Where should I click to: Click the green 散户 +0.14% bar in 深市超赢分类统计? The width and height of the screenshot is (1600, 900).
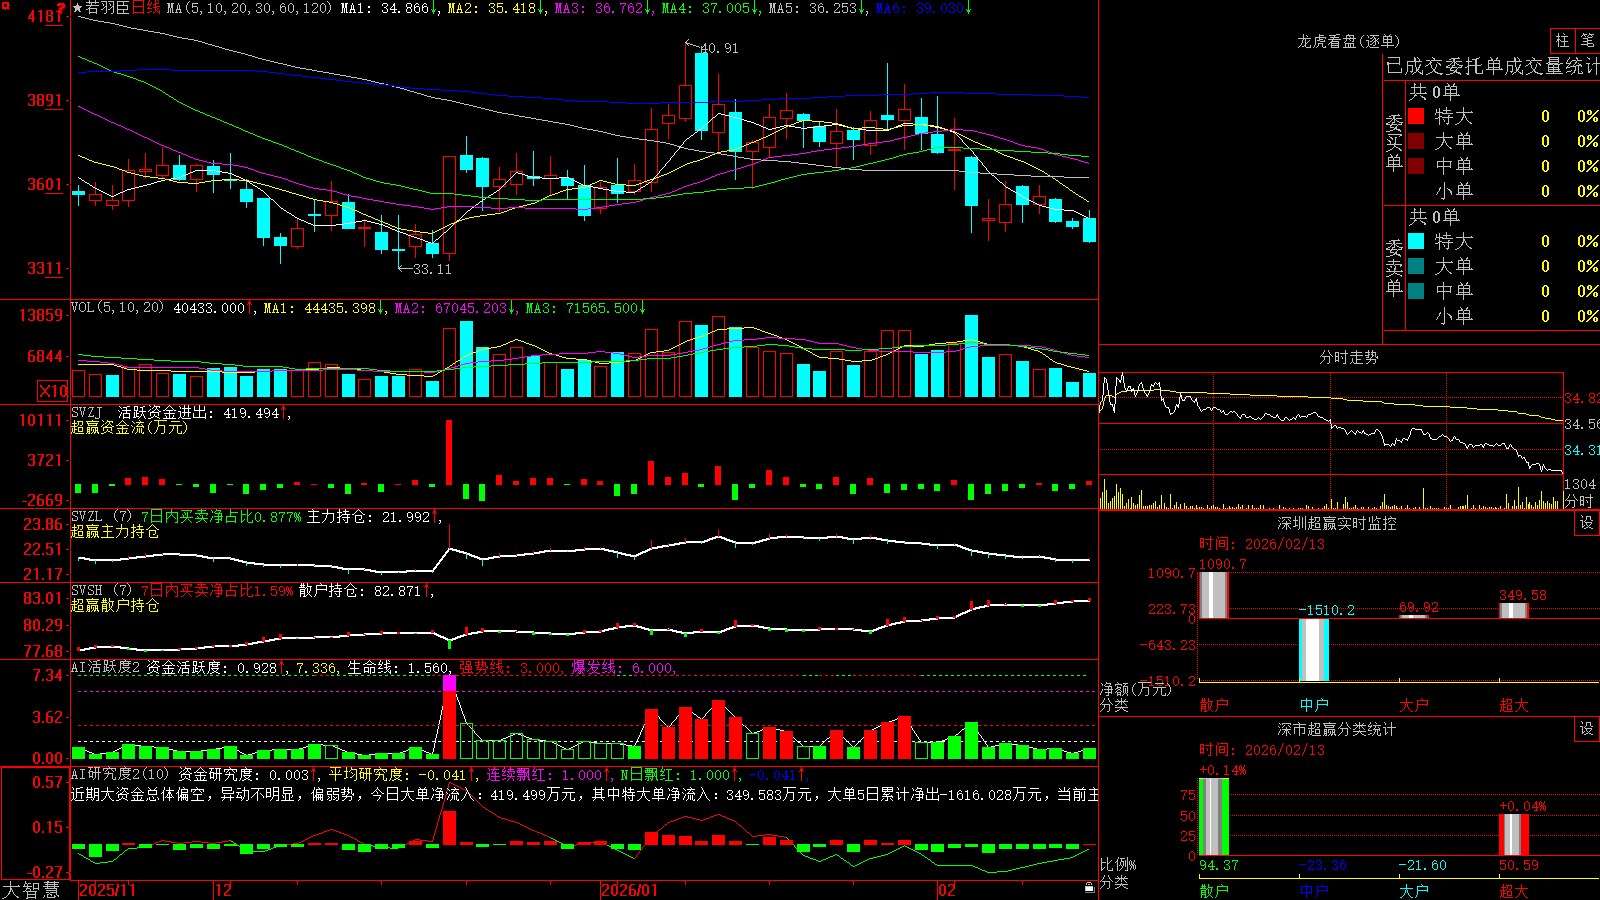1214,816
